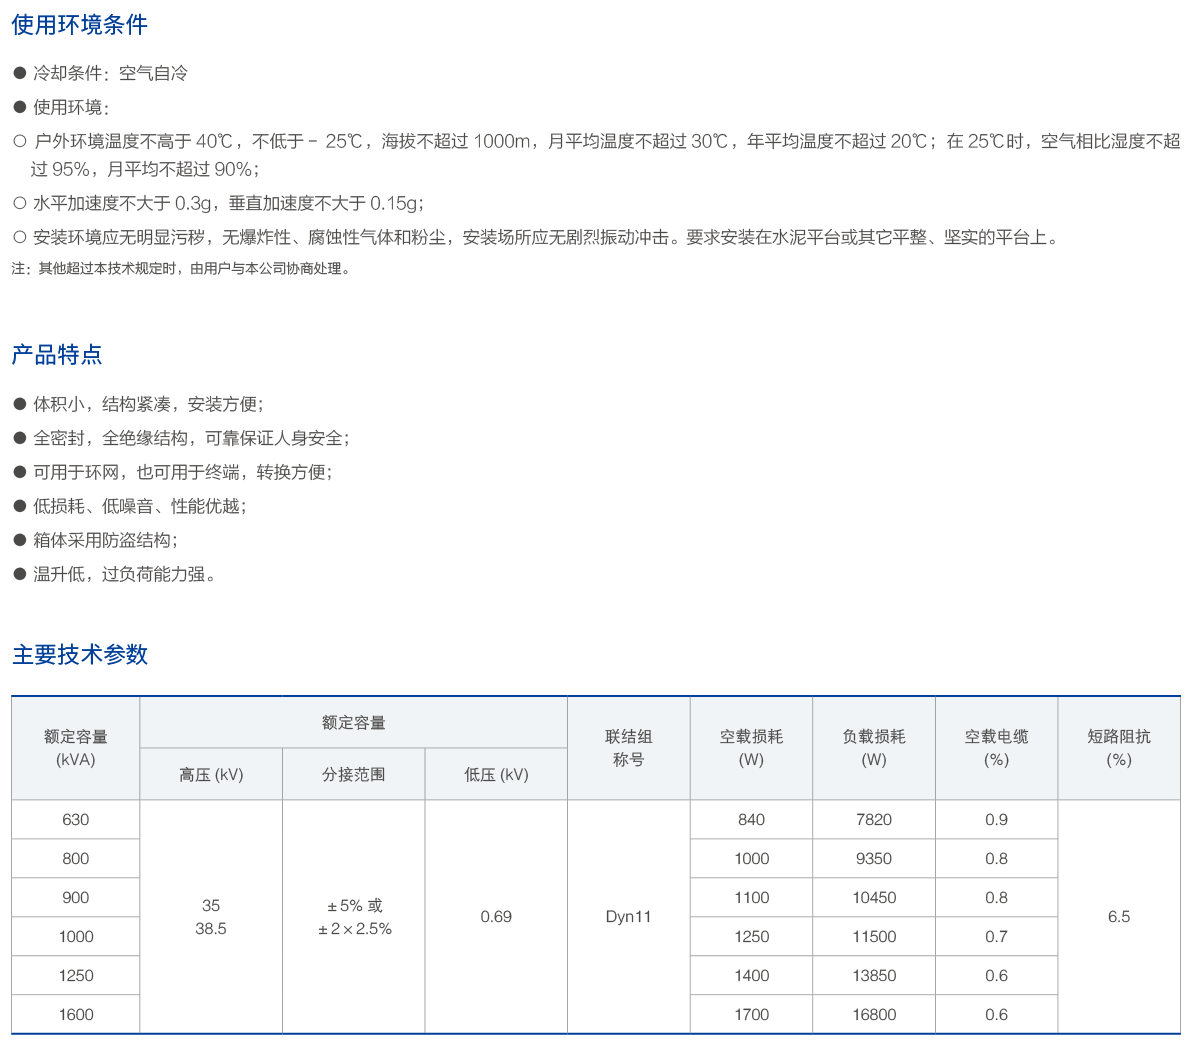Screen dimensions: 1190x1060
Task: Click the 温升低，过负荷能力强 bullet
Action: (124, 574)
